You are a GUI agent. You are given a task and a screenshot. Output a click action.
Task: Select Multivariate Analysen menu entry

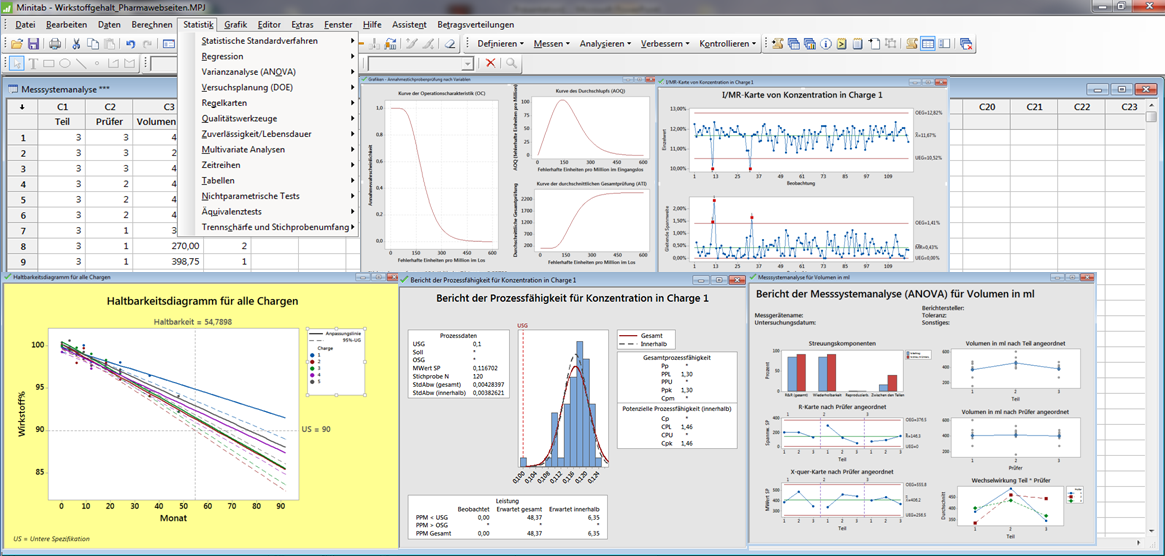269,149
